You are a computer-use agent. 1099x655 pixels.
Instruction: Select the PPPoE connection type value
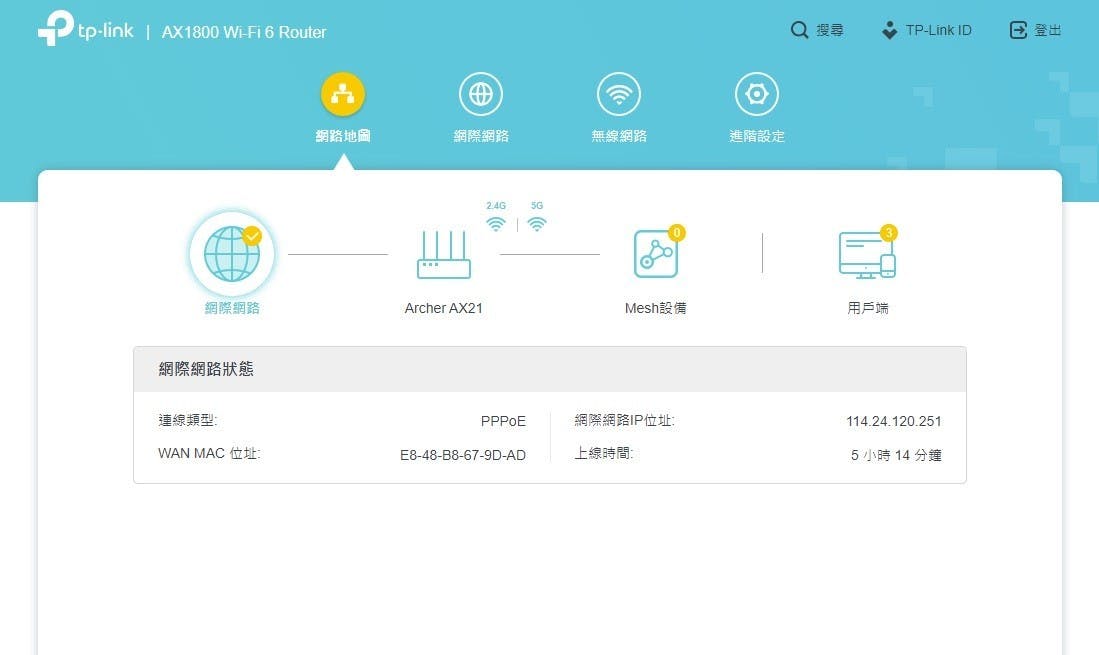pos(503,421)
